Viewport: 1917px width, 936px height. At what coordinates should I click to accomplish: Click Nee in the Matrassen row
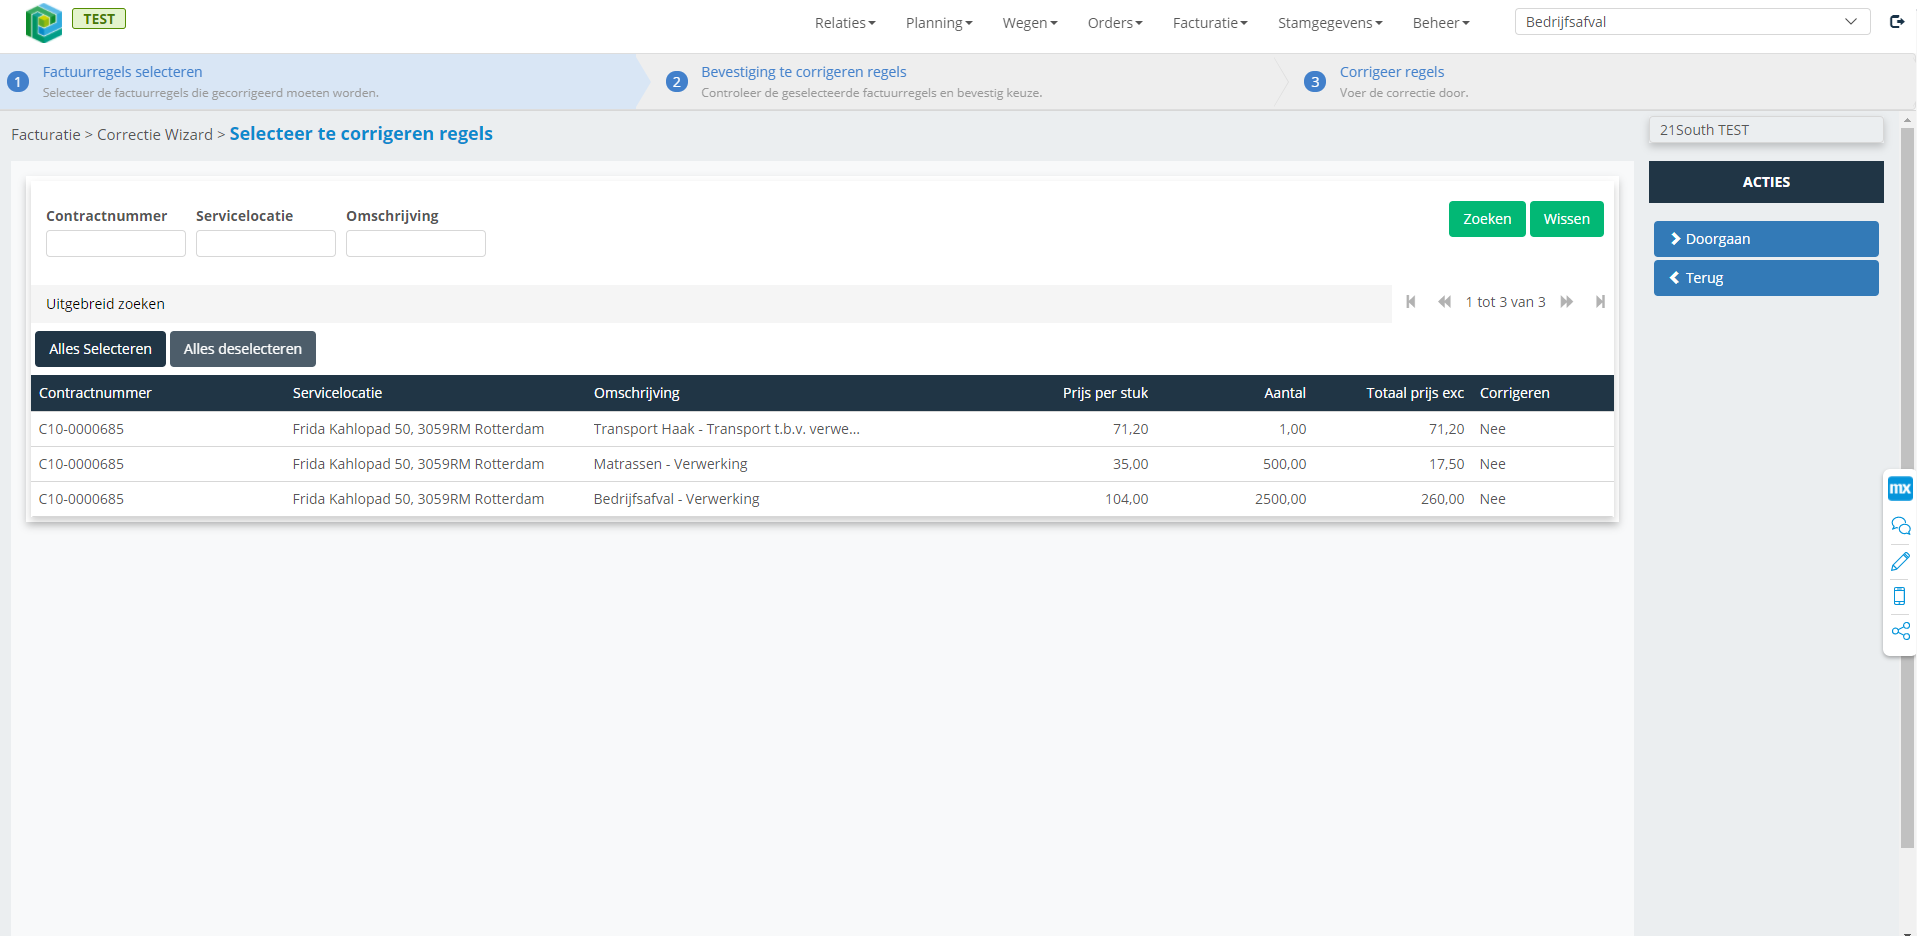click(x=1493, y=464)
